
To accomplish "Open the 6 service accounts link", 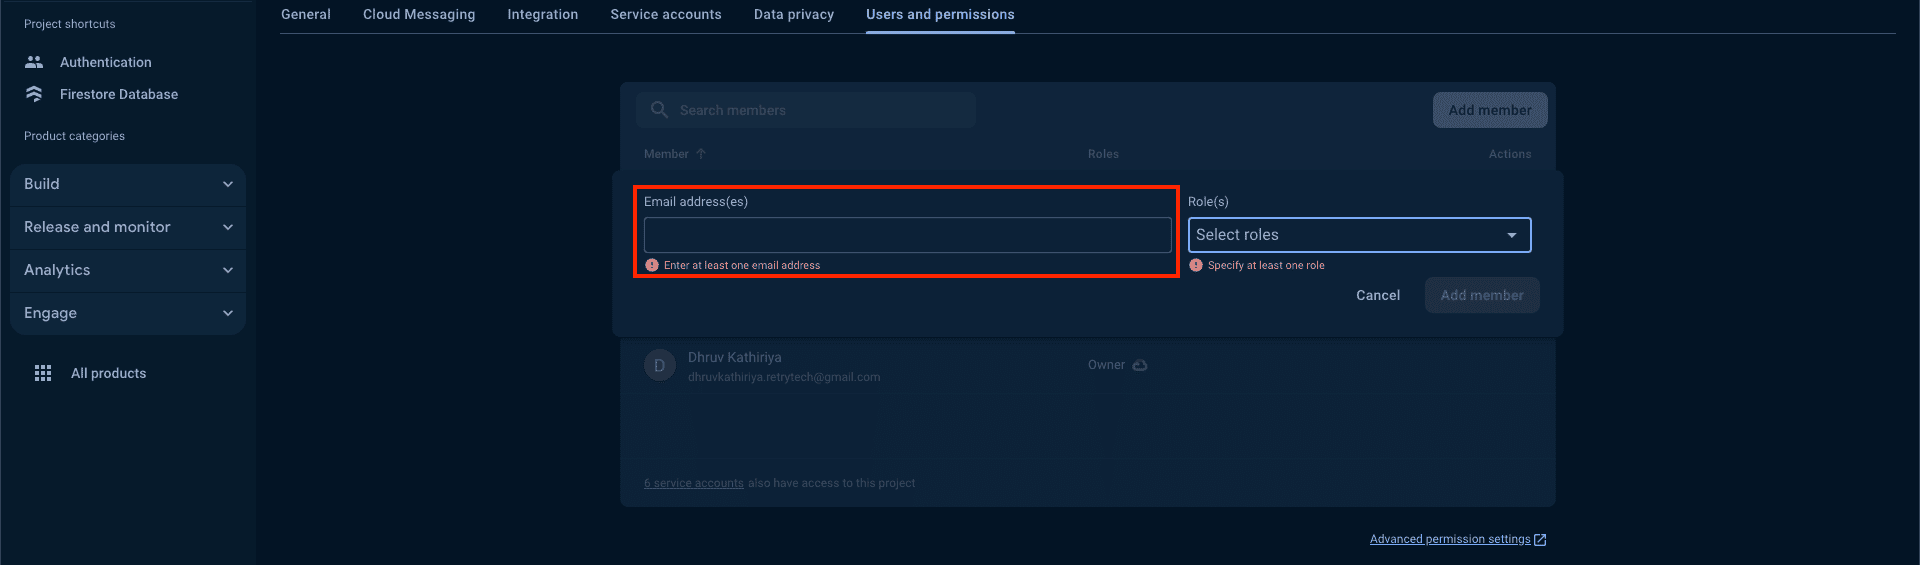I will [694, 483].
